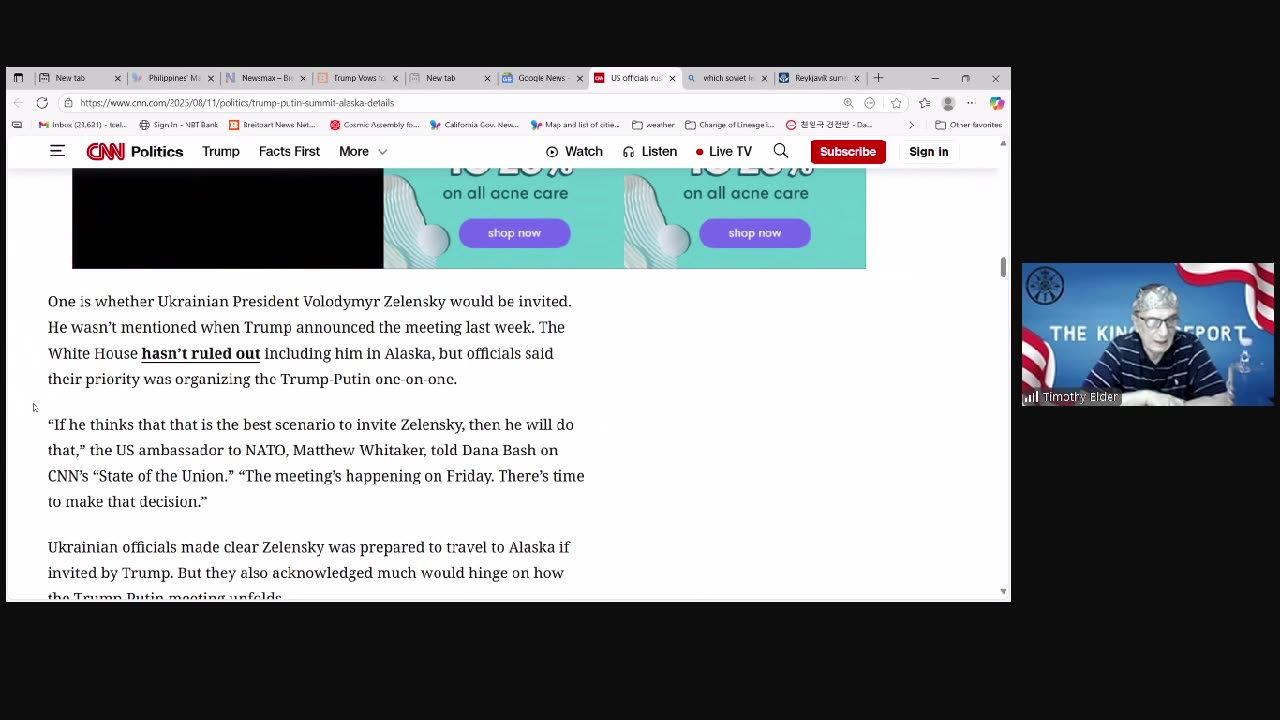Click the black video player area
Image resolution: width=1280 pixels, height=720 pixels.
click(x=228, y=219)
